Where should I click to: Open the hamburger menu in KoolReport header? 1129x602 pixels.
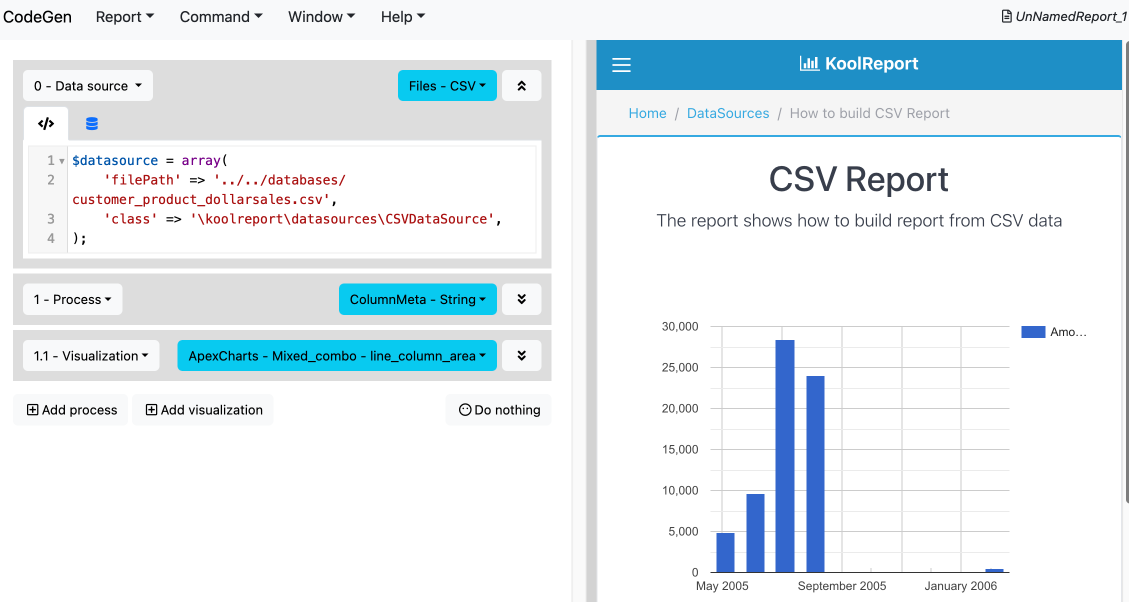click(x=621, y=65)
